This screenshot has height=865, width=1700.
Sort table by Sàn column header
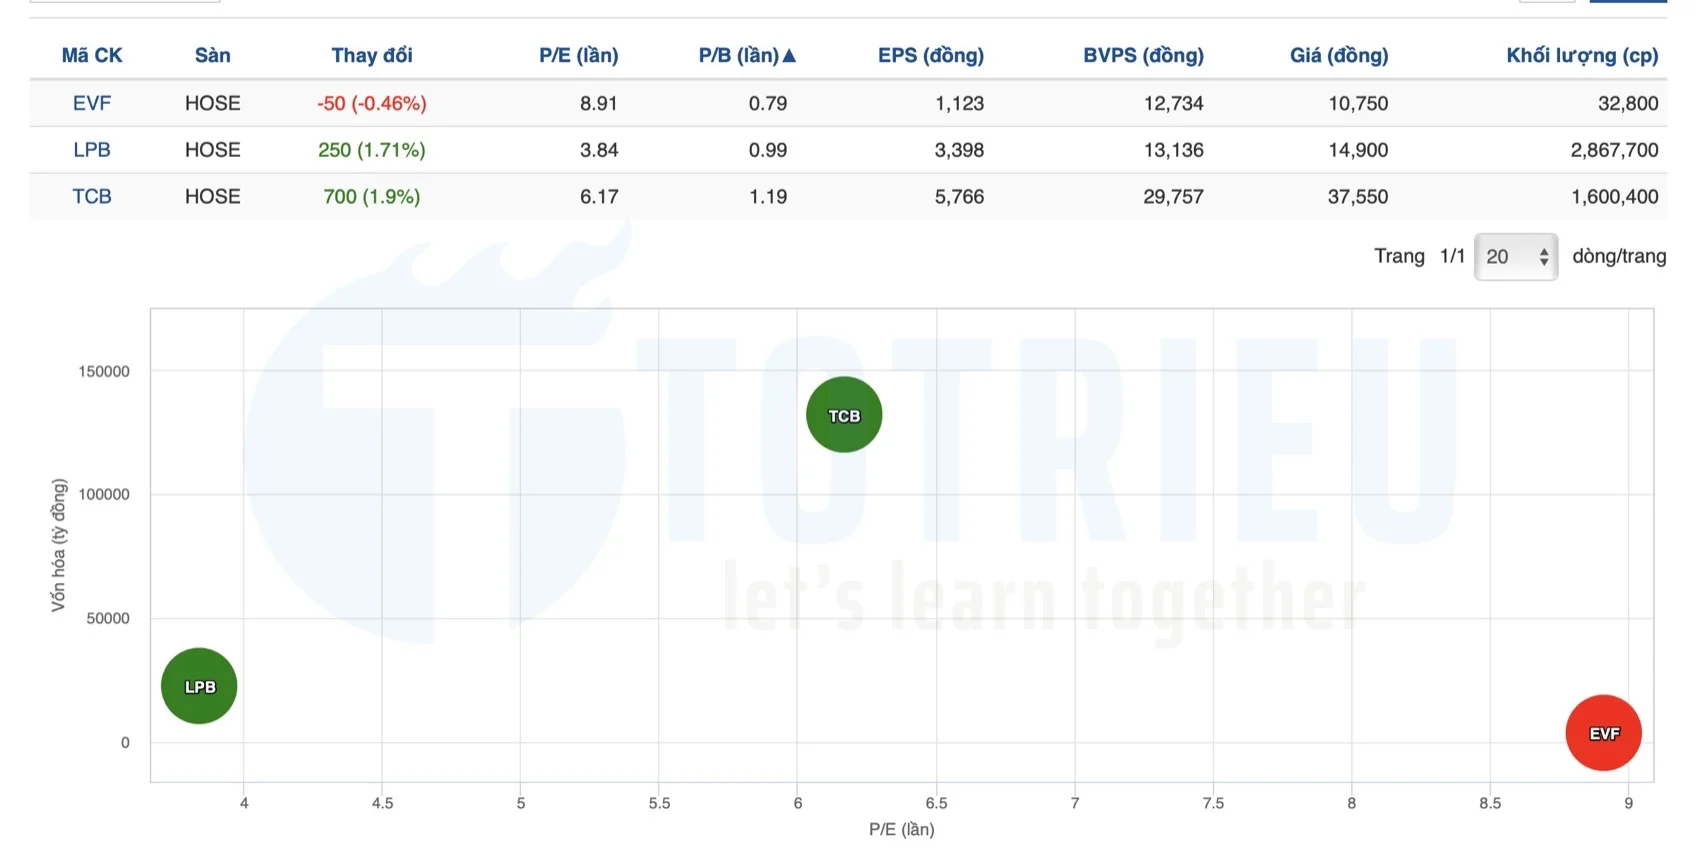click(x=212, y=56)
